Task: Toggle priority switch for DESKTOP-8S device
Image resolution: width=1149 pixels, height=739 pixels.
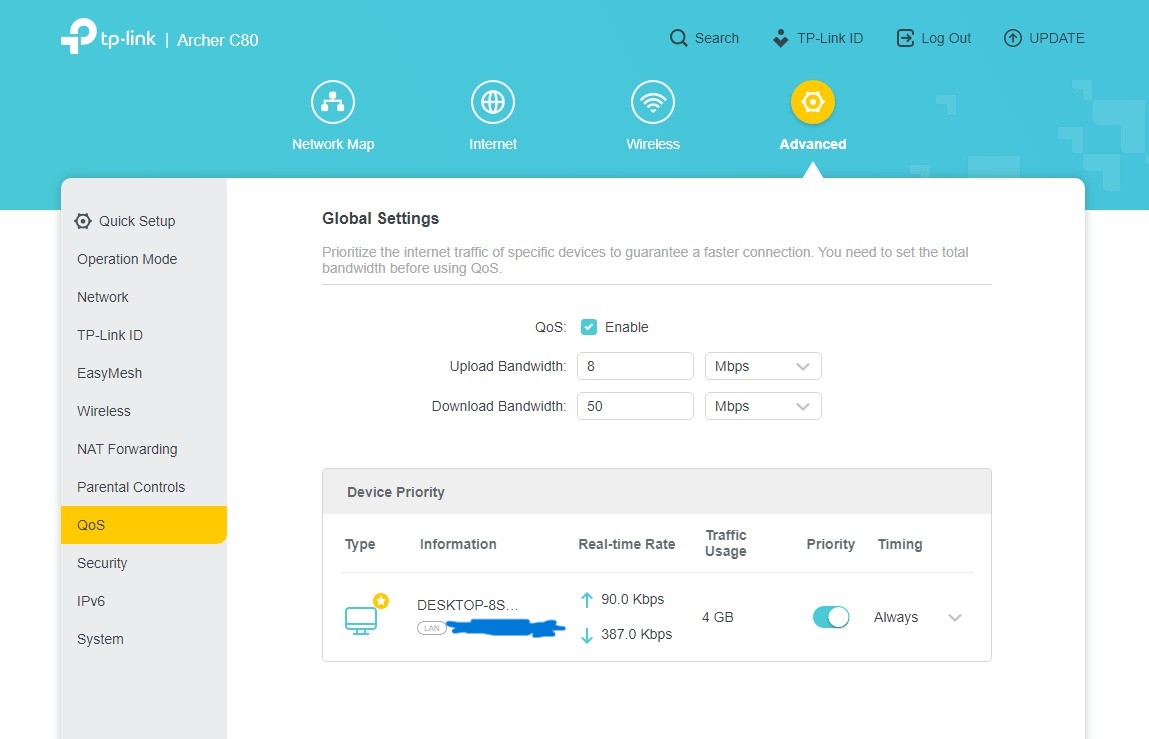Action: (x=831, y=617)
